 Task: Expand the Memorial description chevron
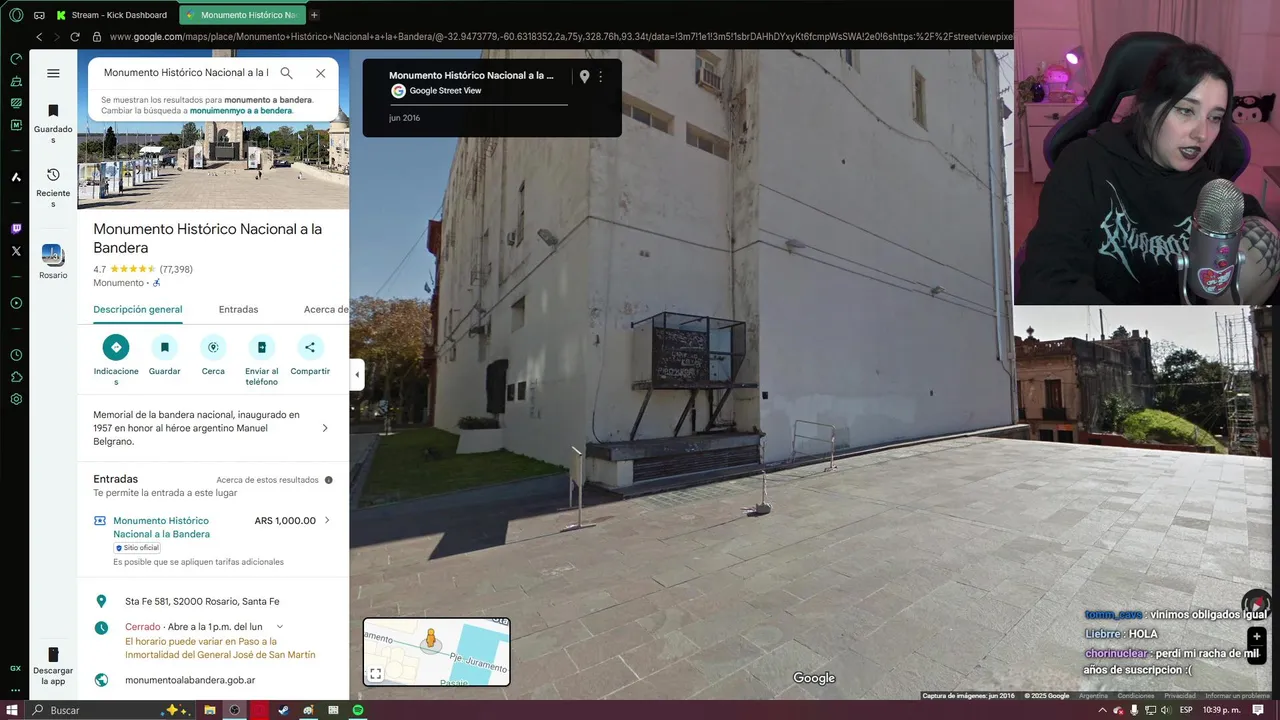point(325,428)
